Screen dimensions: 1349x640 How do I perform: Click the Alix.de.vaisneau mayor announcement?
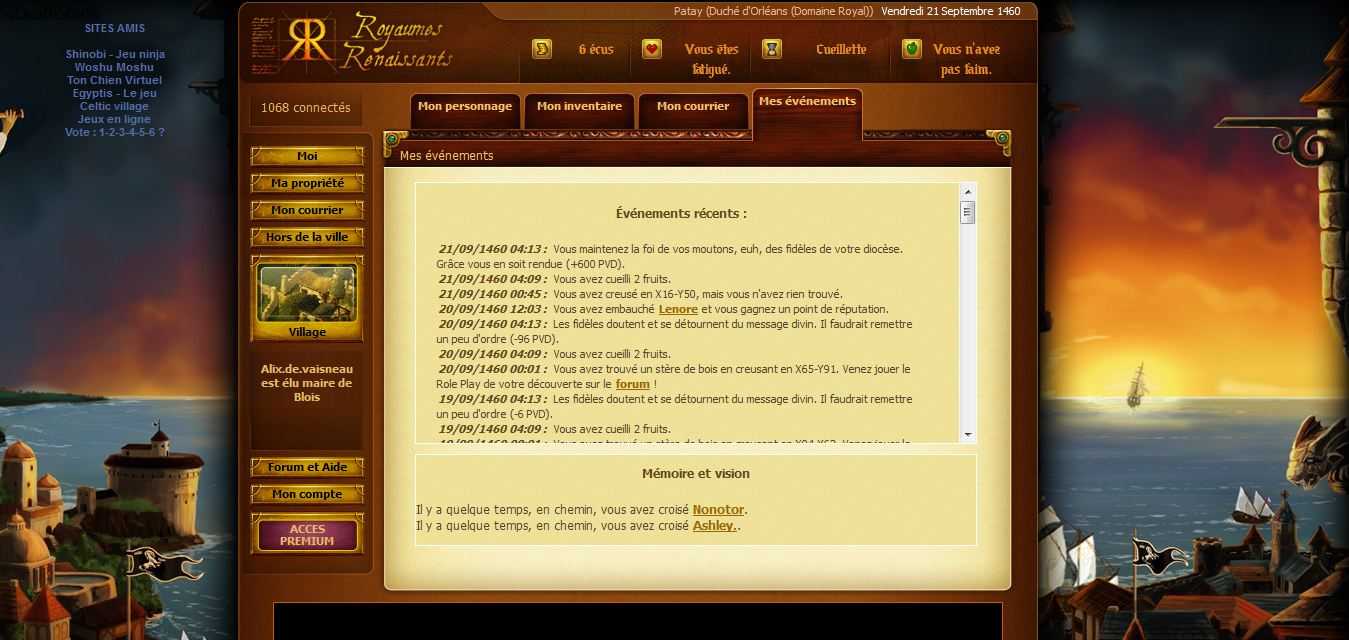(307, 383)
